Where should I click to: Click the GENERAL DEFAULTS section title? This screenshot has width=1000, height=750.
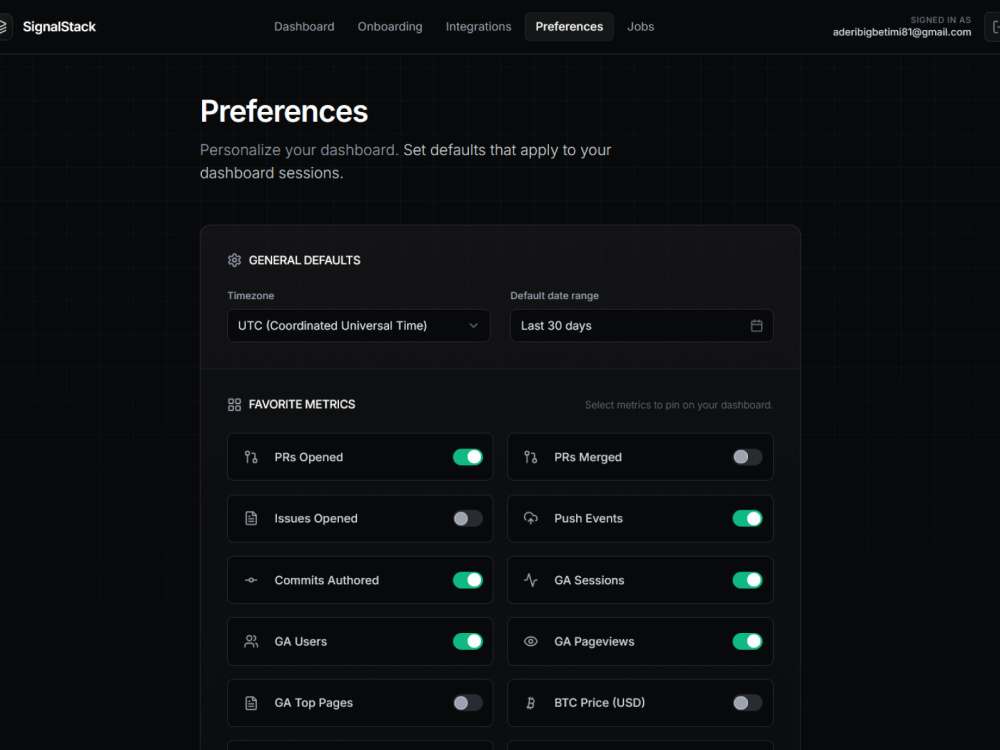tap(304, 260)
